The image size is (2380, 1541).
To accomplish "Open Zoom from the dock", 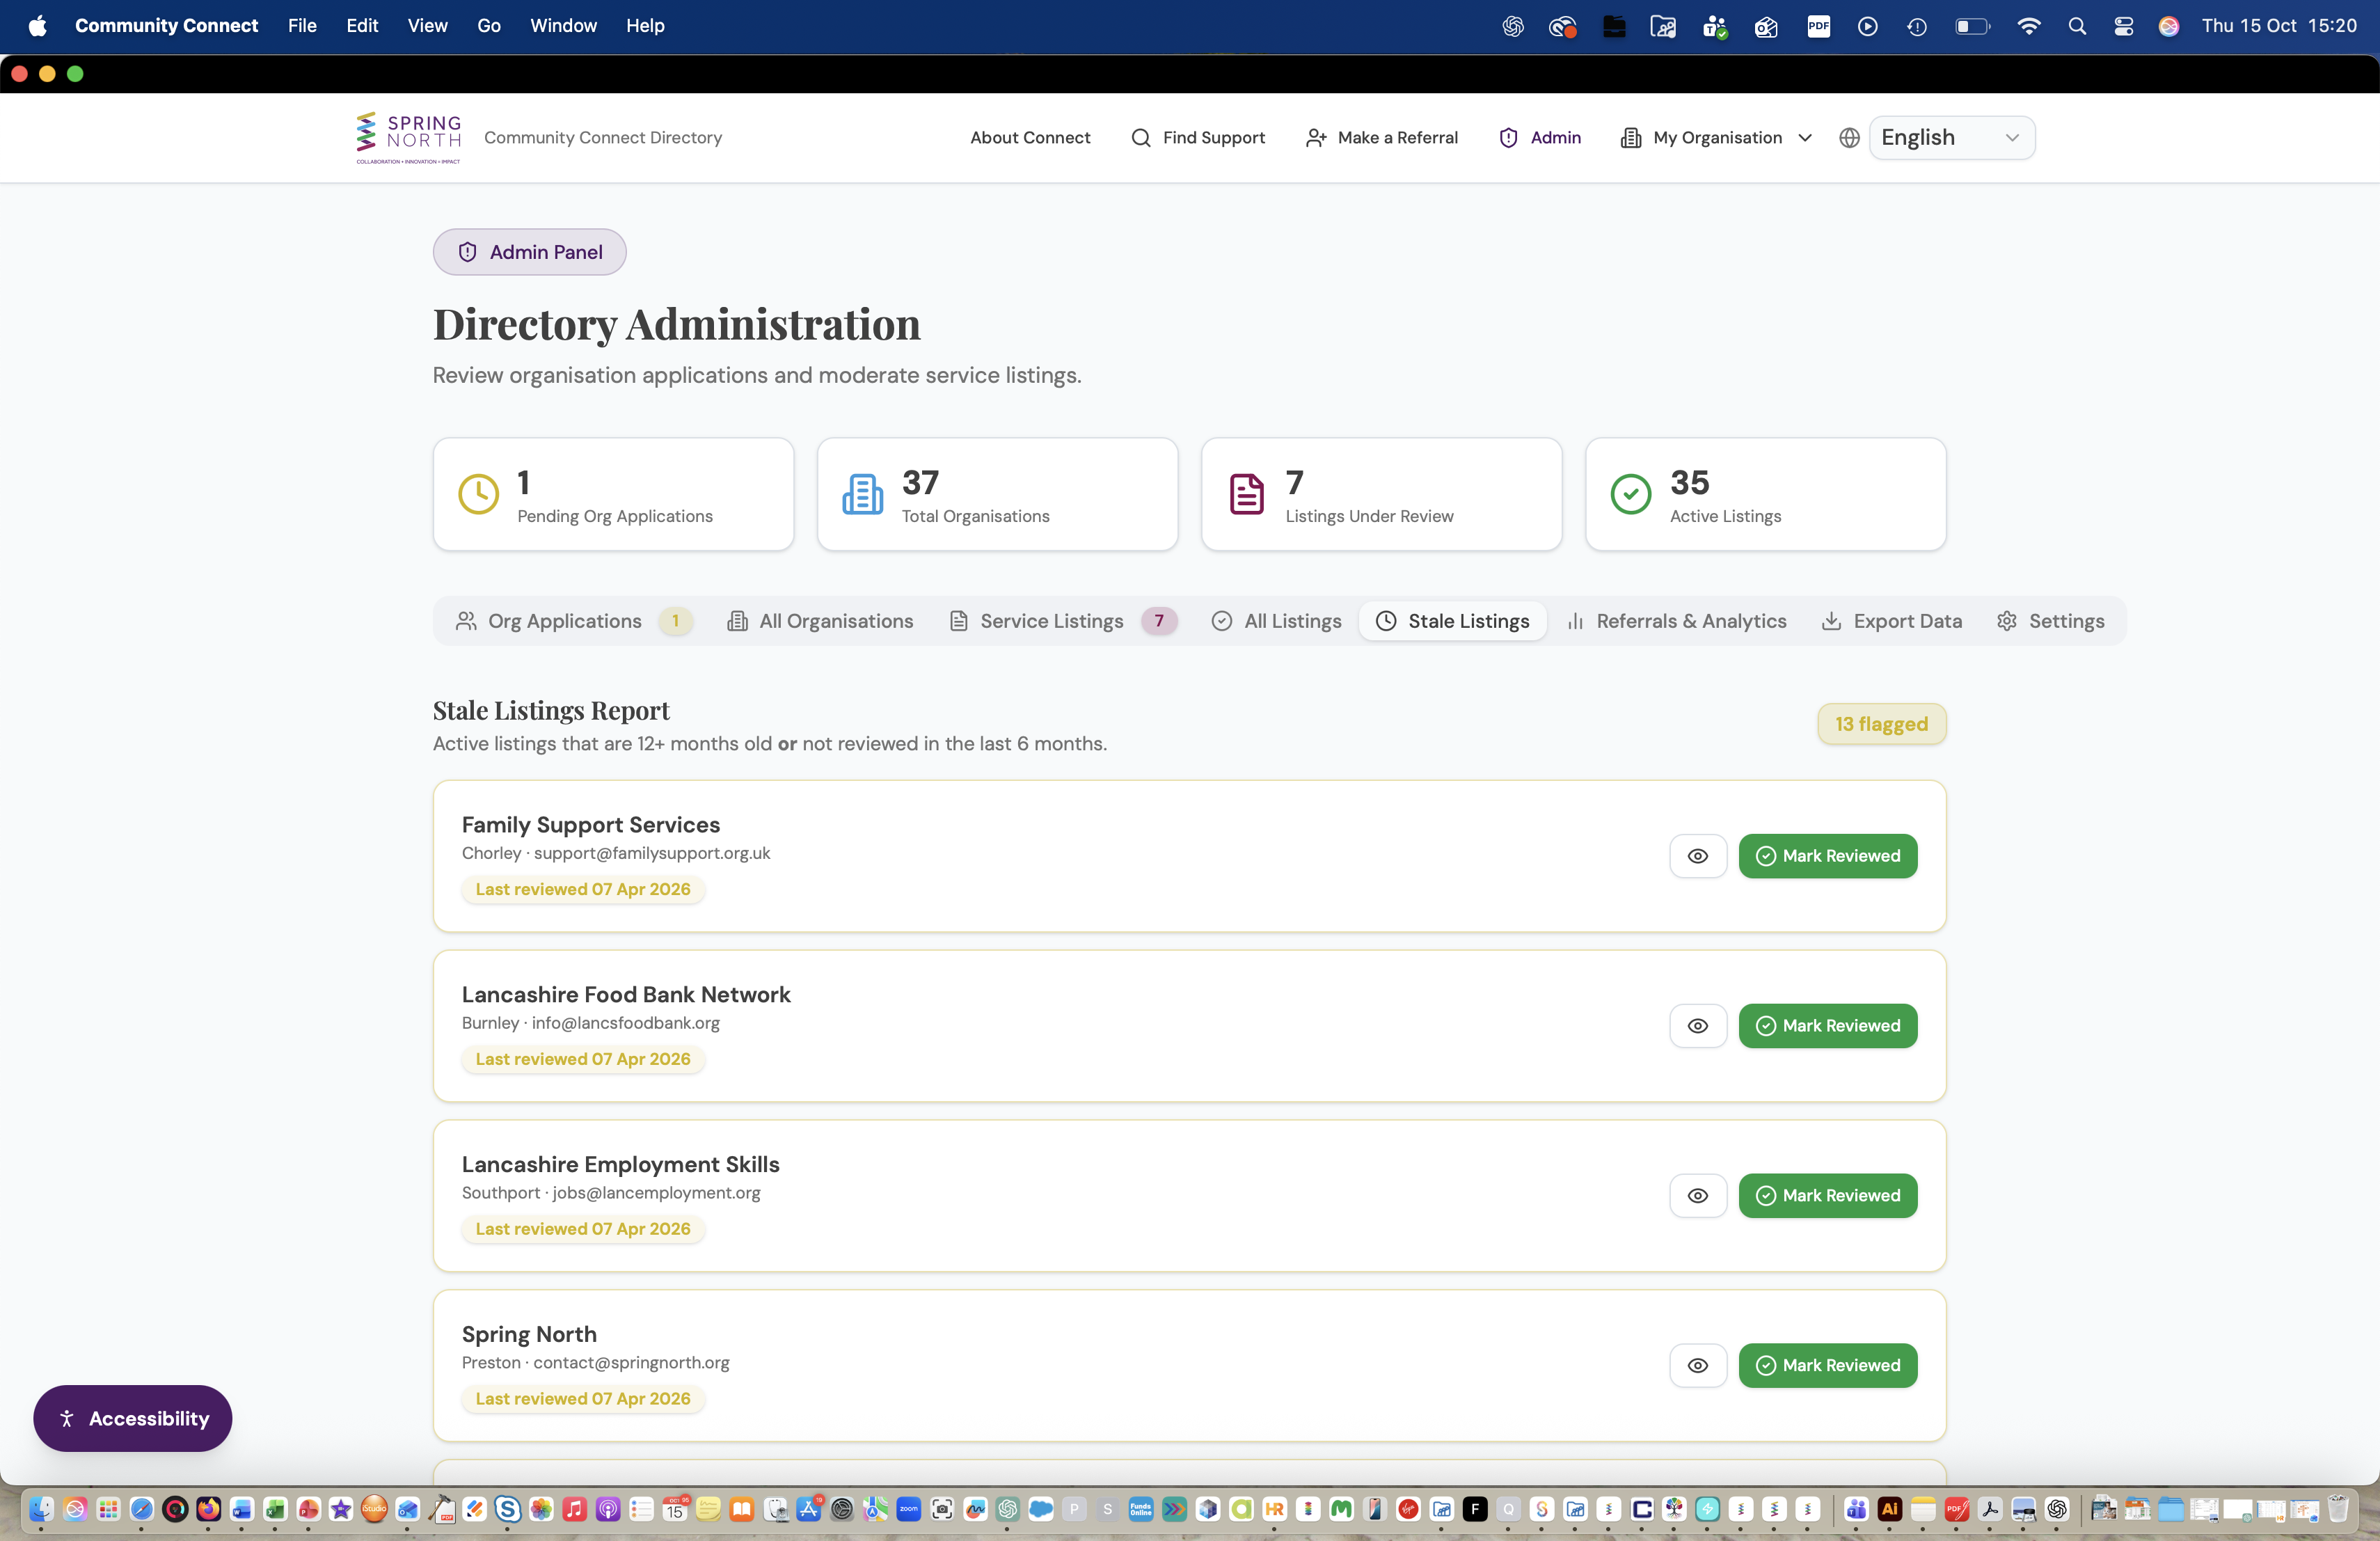I will (x=908, y=1509).
